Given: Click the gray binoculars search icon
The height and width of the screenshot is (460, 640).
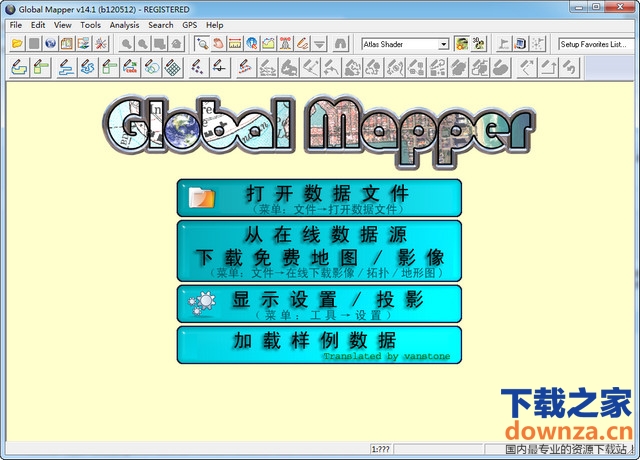Looking at the screenshot, I should 340,43.
